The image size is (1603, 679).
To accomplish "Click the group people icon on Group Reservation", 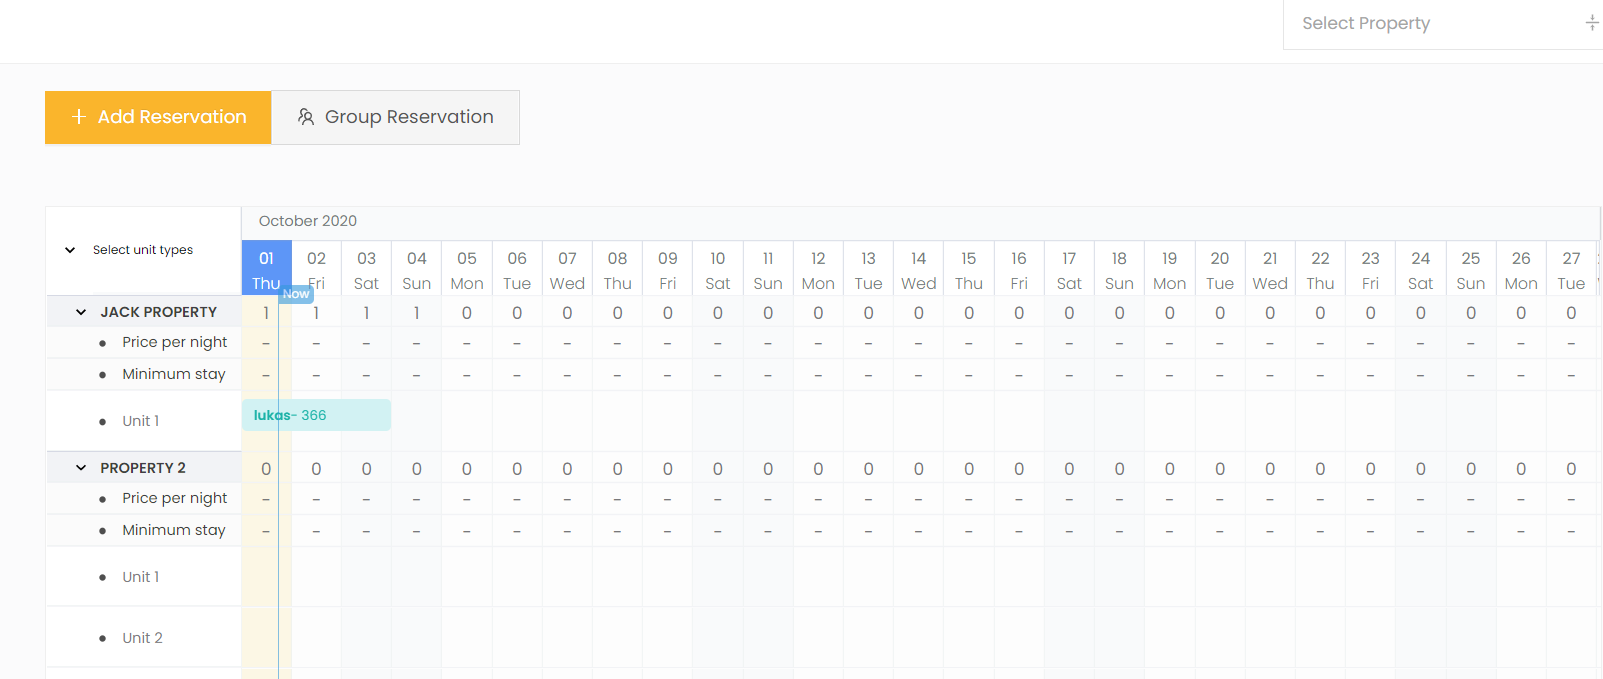I will click(x=305, y=117).
